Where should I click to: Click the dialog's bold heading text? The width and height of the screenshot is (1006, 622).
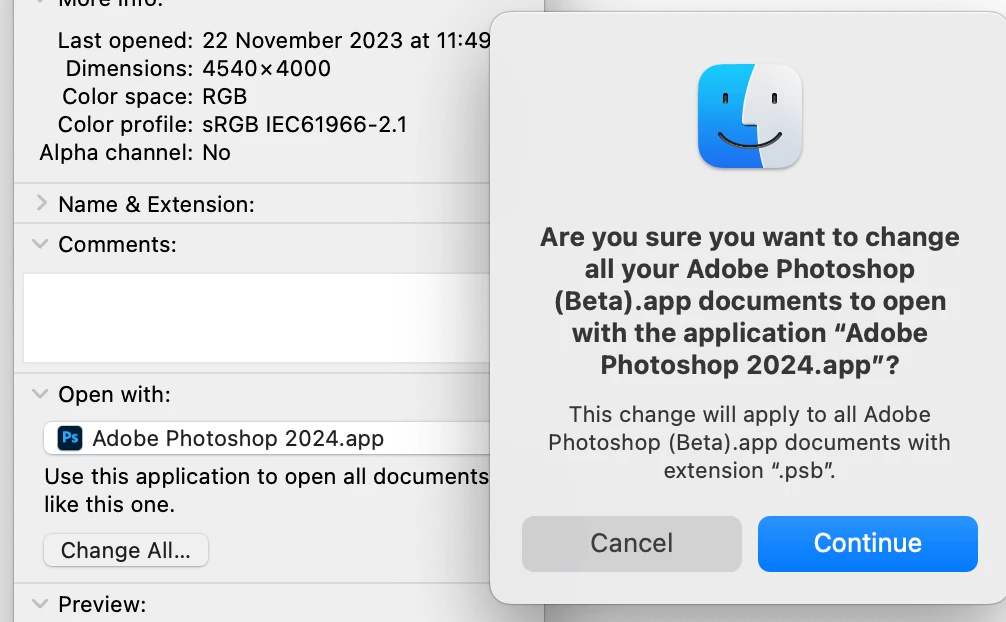click(x=749, y=300)
